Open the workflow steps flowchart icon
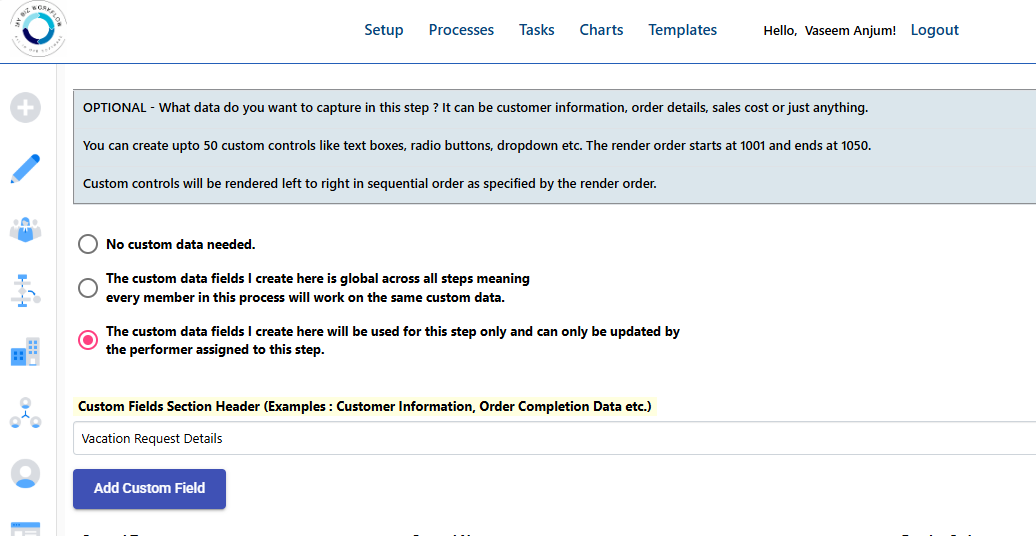This screenshot has width=1036, height=536. click(25, 291)
